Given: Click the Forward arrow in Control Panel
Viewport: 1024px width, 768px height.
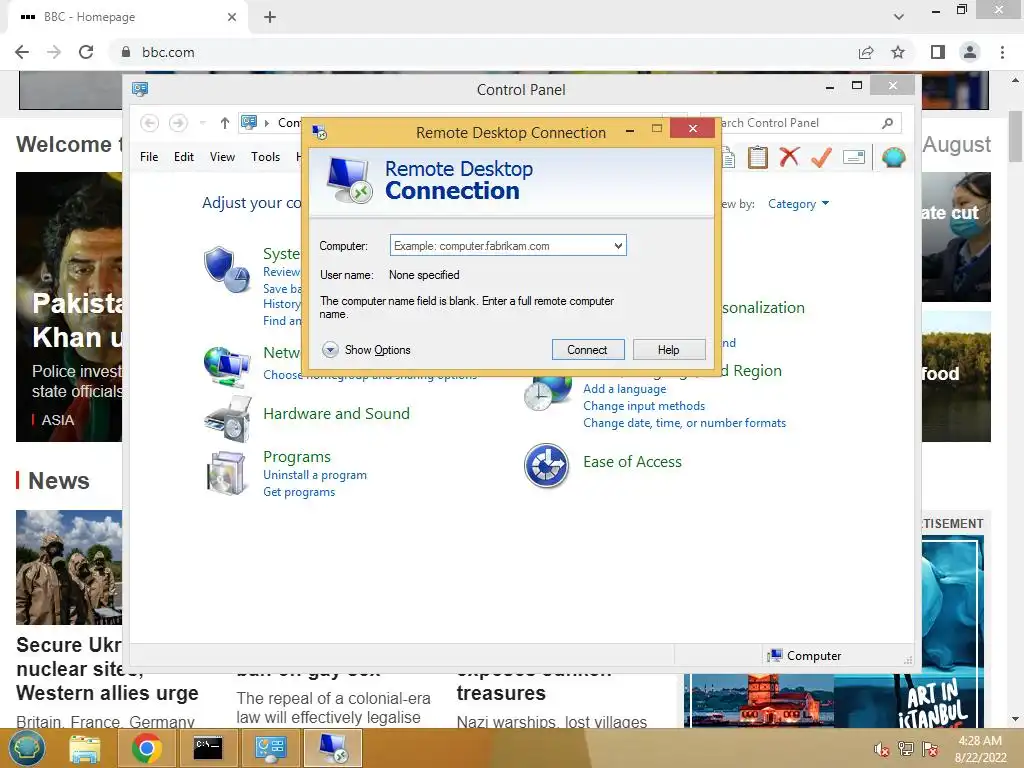Looking at the screenshot, I should 178,123.
